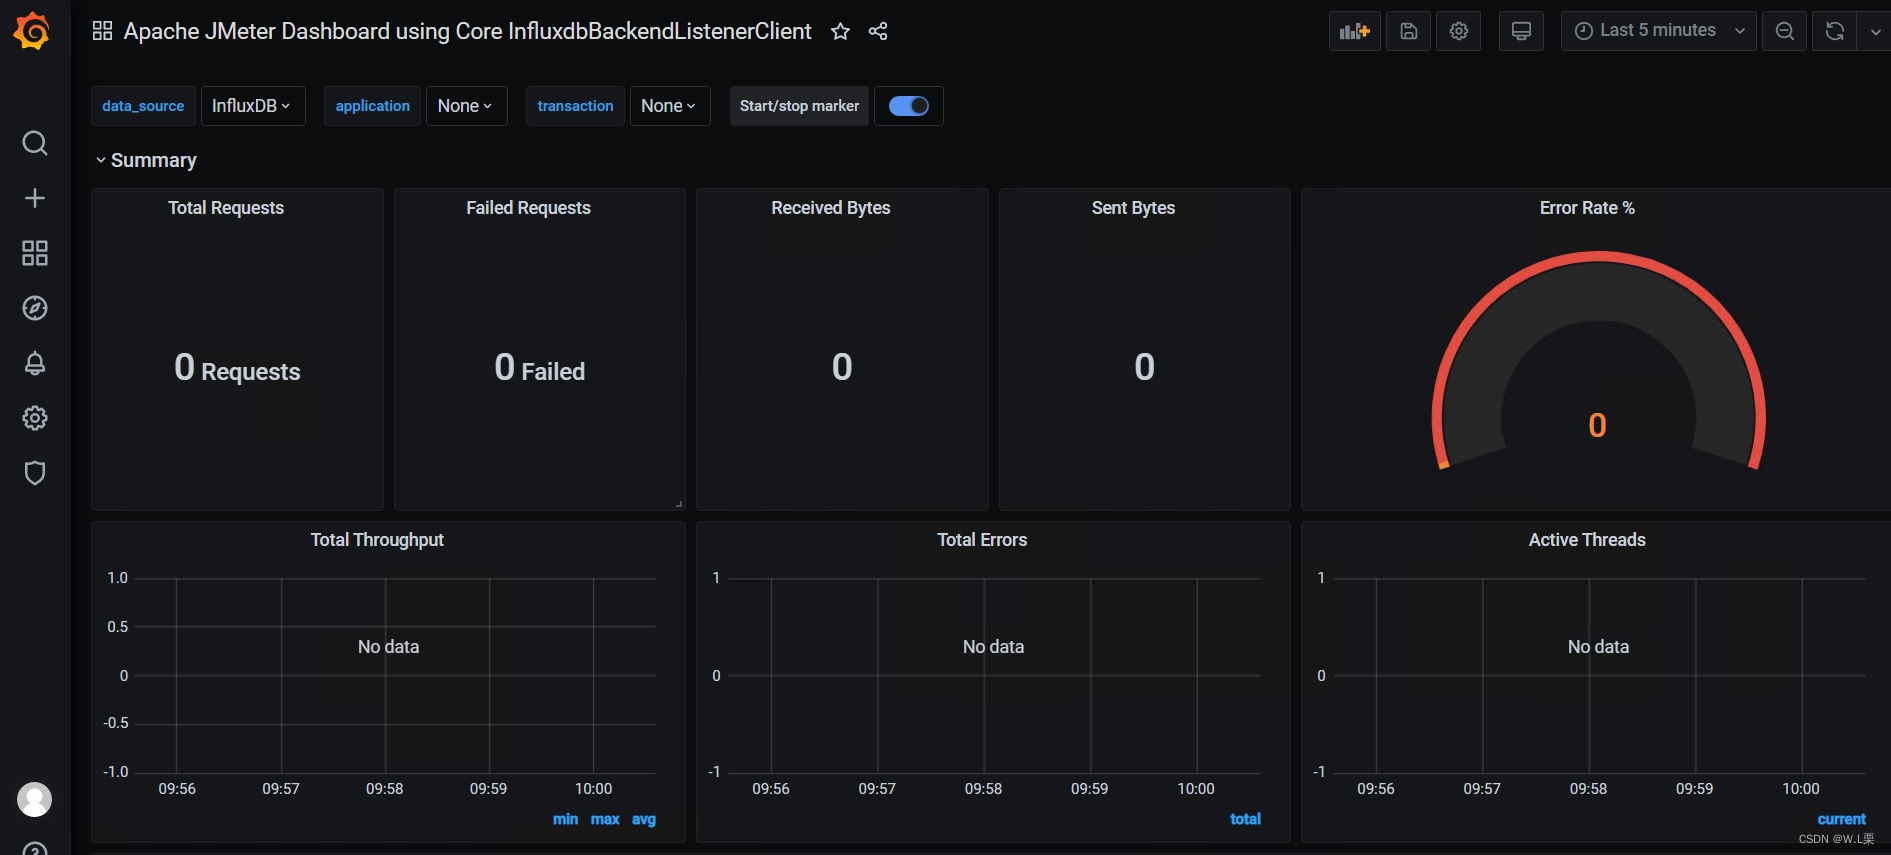Click the Error Rate gauge value 0
Image resolution: width=1891 pixels, height=855 pixels.
click(1597, 426)
